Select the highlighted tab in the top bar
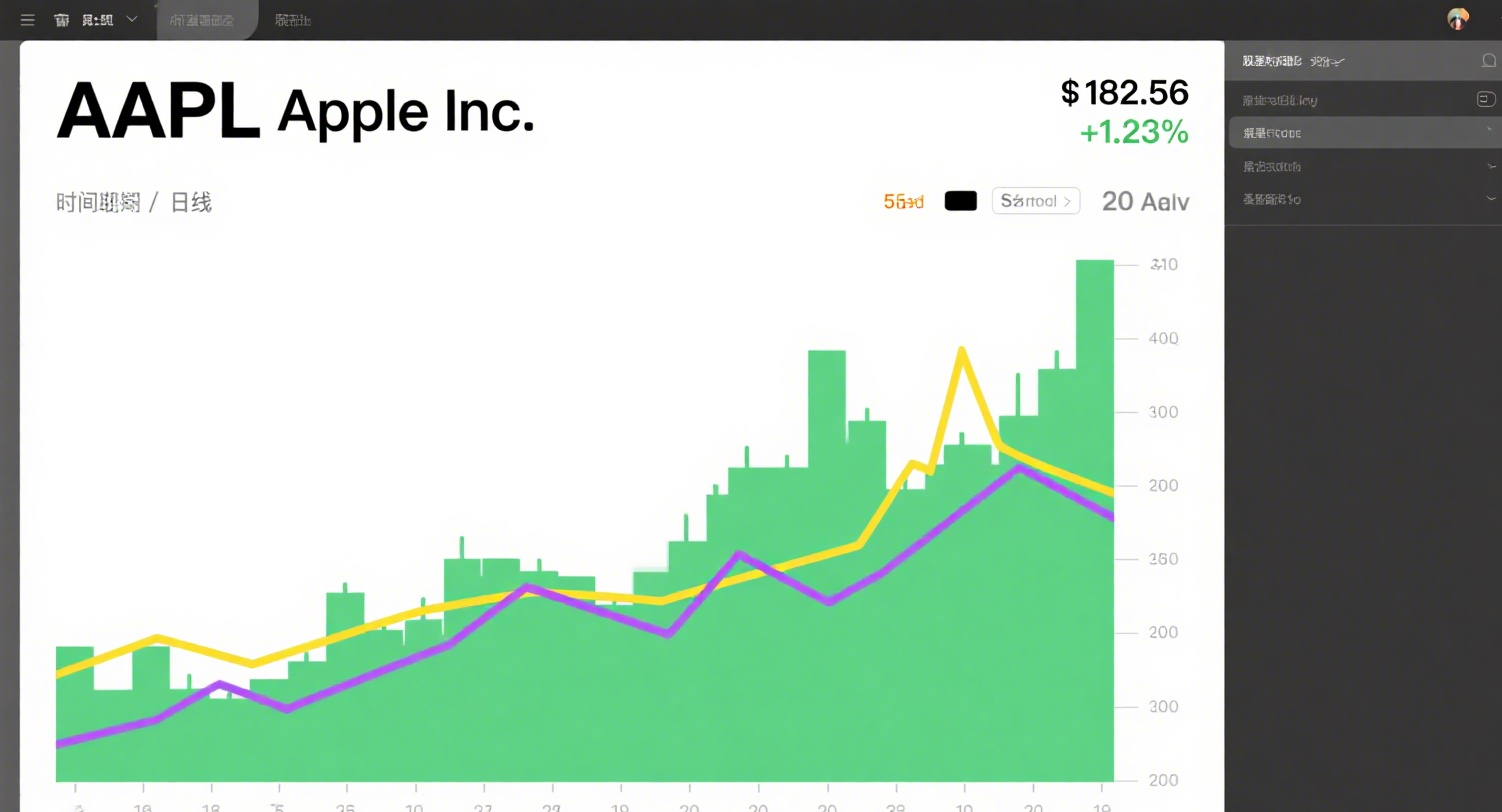The width and height of the screenshot is (1502, 812). pos(207,20)
